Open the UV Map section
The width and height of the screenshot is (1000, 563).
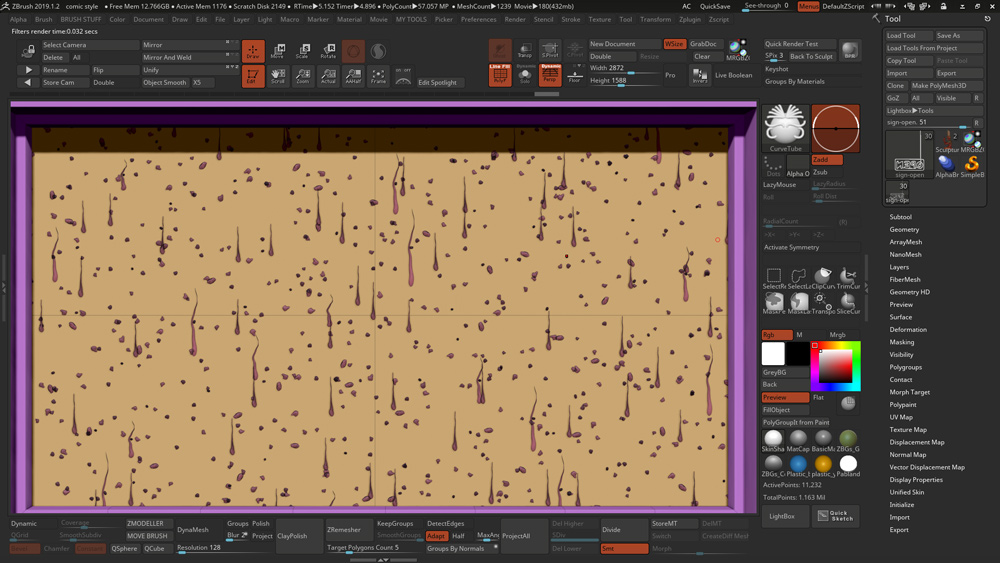click(x=901, y=417)
